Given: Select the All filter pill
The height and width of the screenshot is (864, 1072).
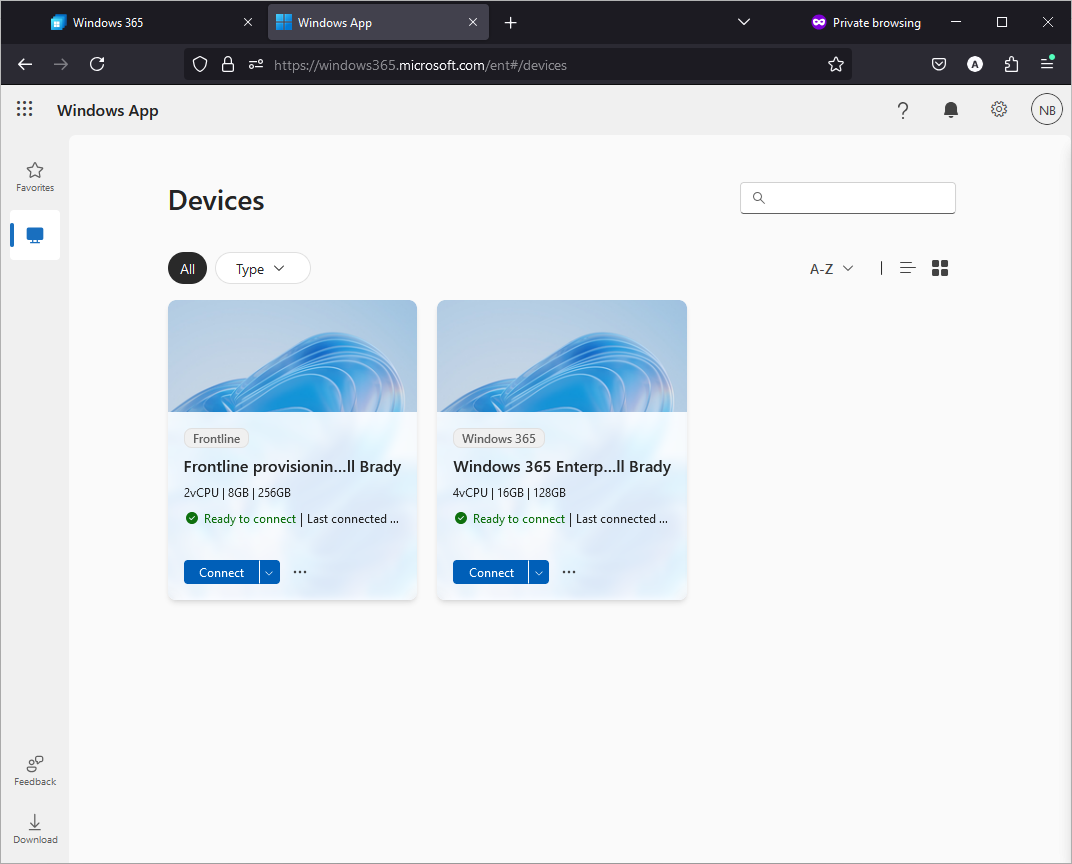Looking at the screenshot, I should pyautogui.click(x=187, y=269).
